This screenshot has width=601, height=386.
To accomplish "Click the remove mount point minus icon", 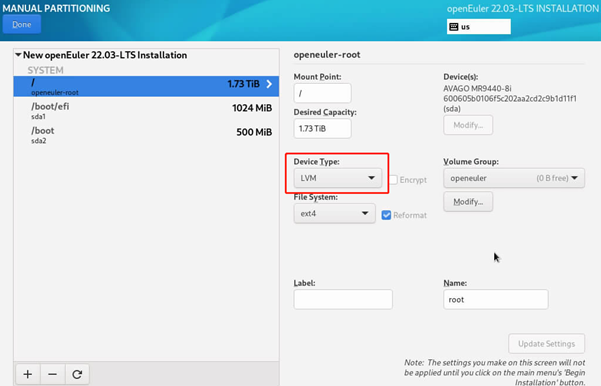I will [53, 374].
